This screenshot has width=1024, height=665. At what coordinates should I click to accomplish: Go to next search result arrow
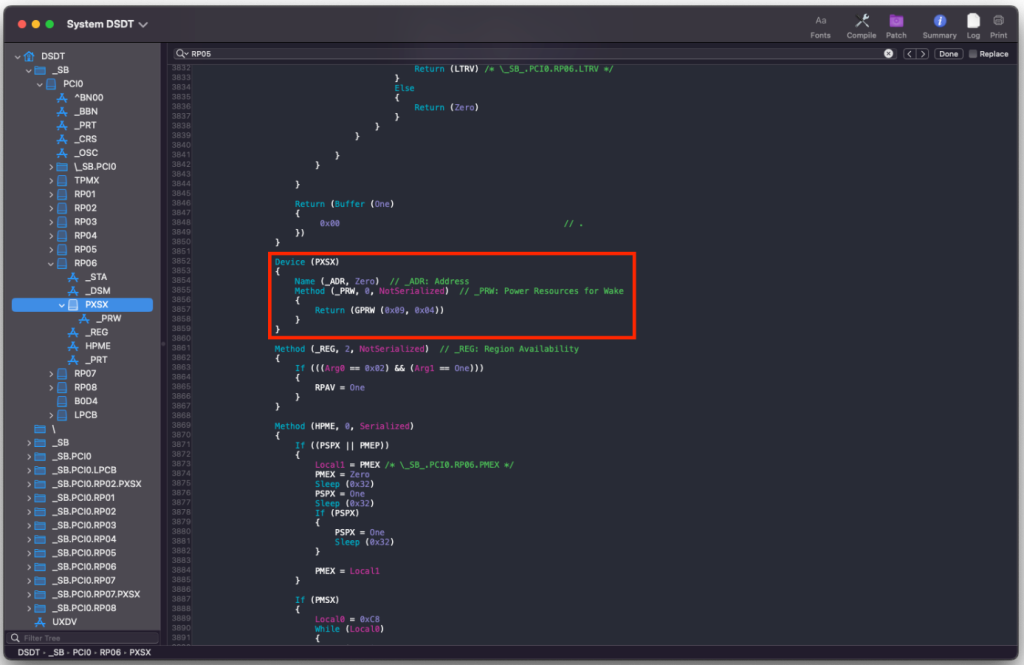click(x=924, y=54)
